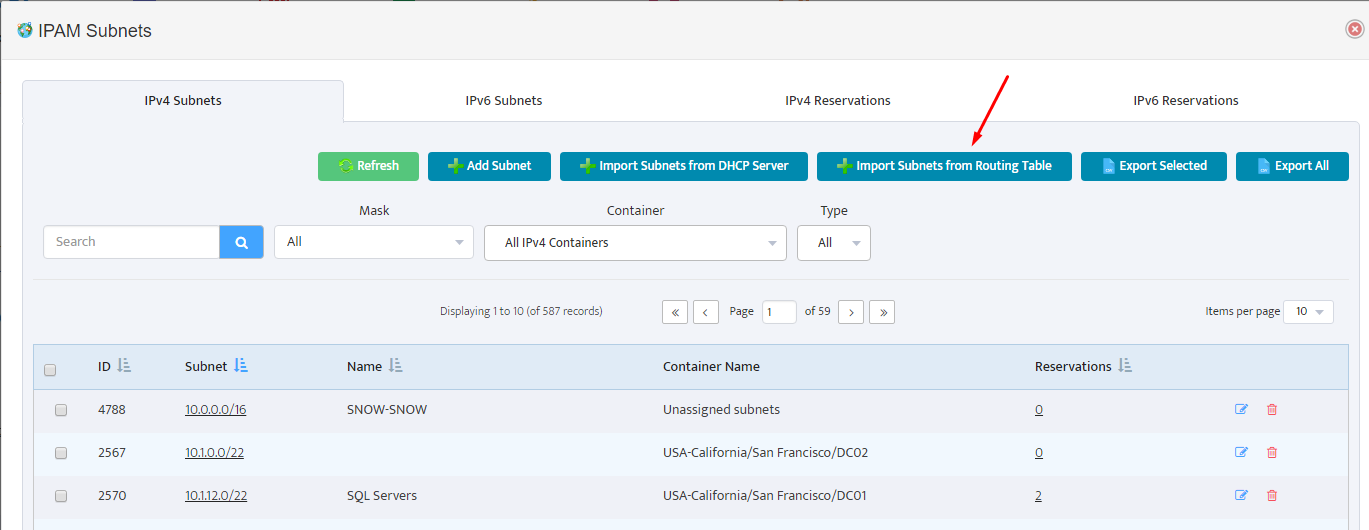Image resolution: width=1369 pixels, height=530 pixels.
Task: Click the 'Displaying 1 to 10' records text
Action: (521, 311)
